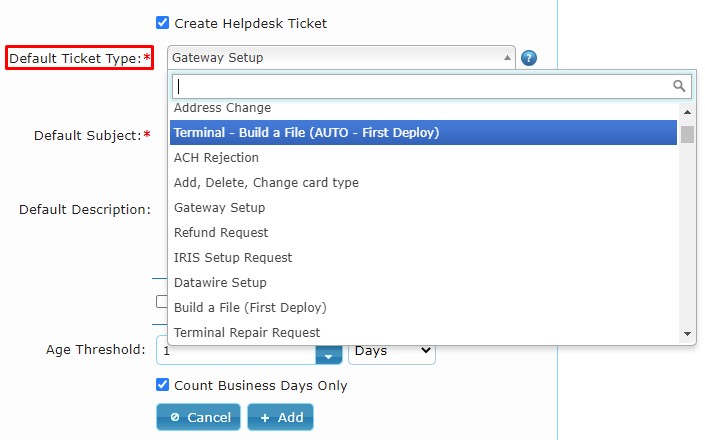Image resolution: width=705 pixels, height=440 pixels.
Task: Uncheck Create Helpdesk Ticket checkbox
Action: tap(162, 22)
